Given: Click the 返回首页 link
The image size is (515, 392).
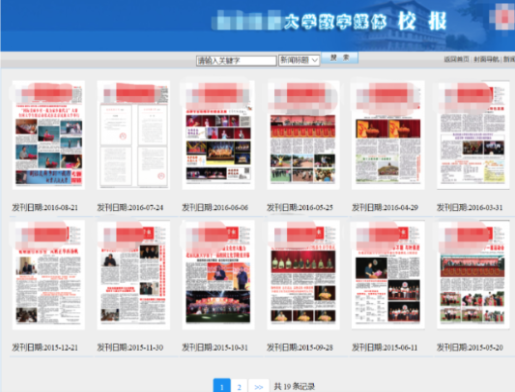Looking at the screenshot, I should (456, 59).
